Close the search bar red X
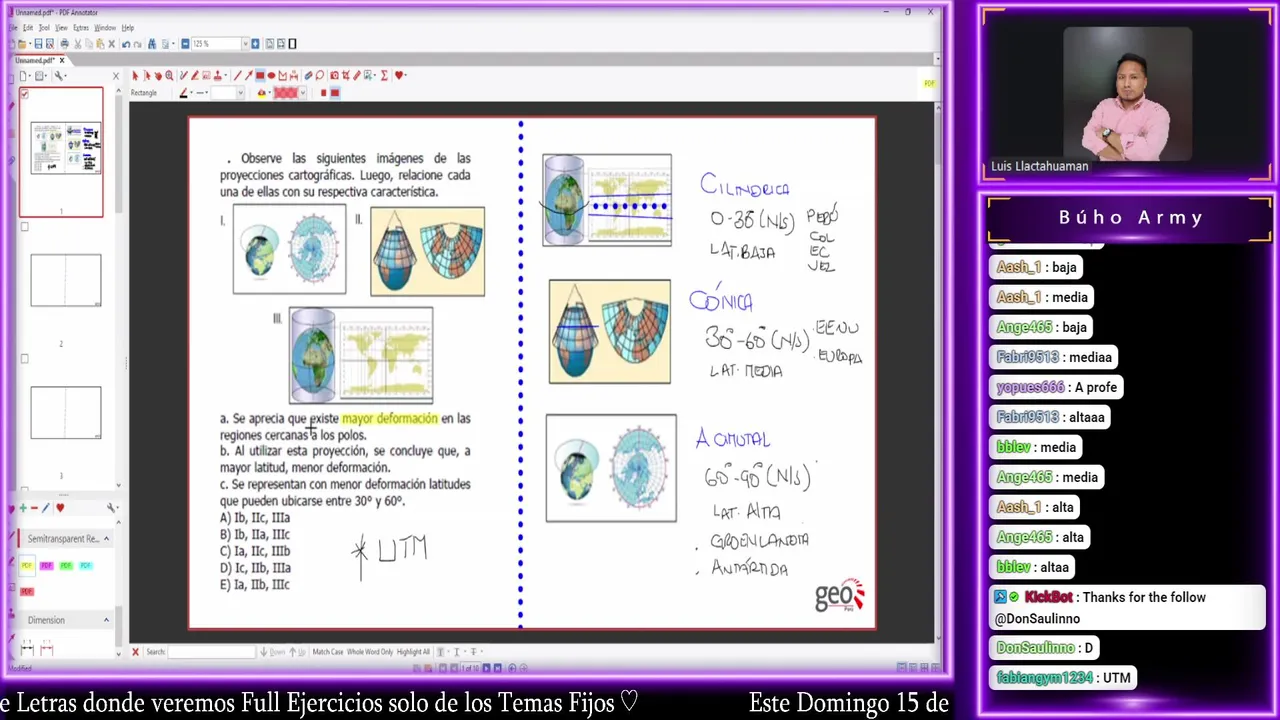The width and height of the screenshot is (1280, 720). pos(135,652)
